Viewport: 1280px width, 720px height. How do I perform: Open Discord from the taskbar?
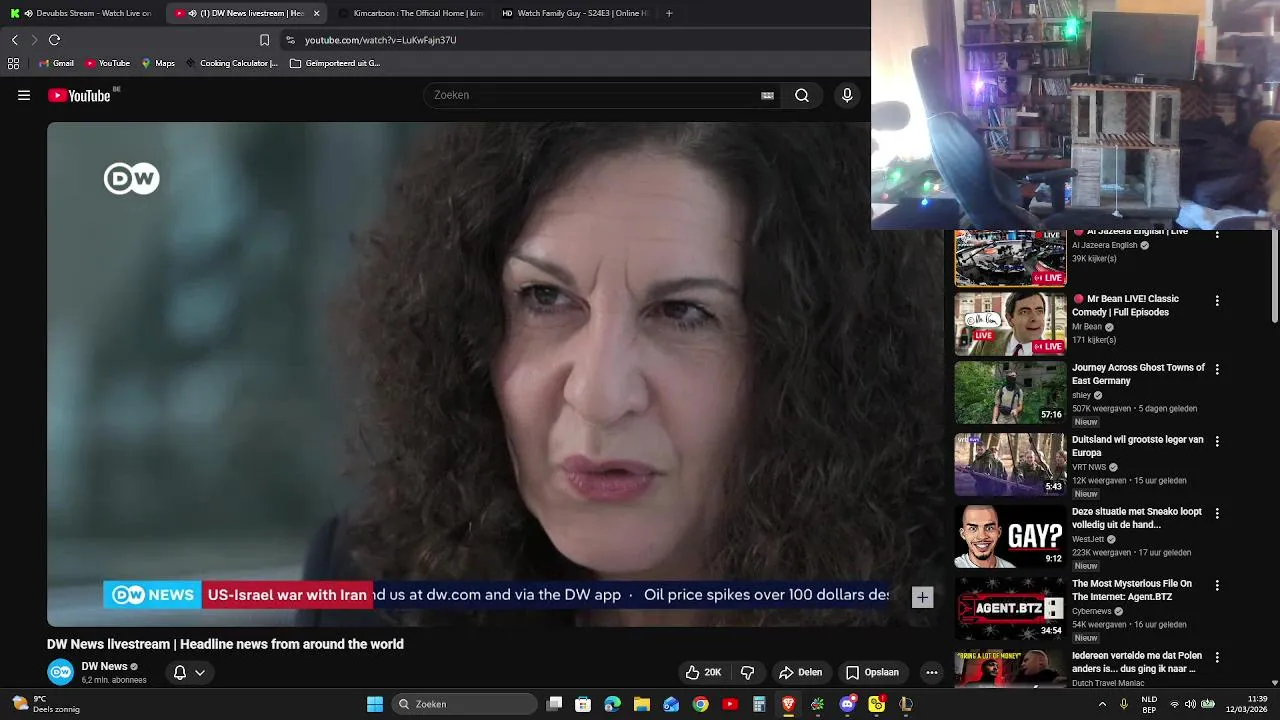point(847,704)
